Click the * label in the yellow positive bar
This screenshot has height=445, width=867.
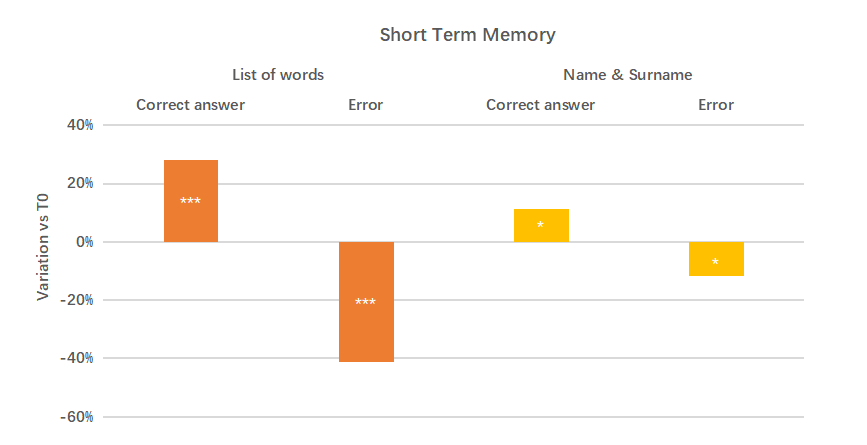541,226
